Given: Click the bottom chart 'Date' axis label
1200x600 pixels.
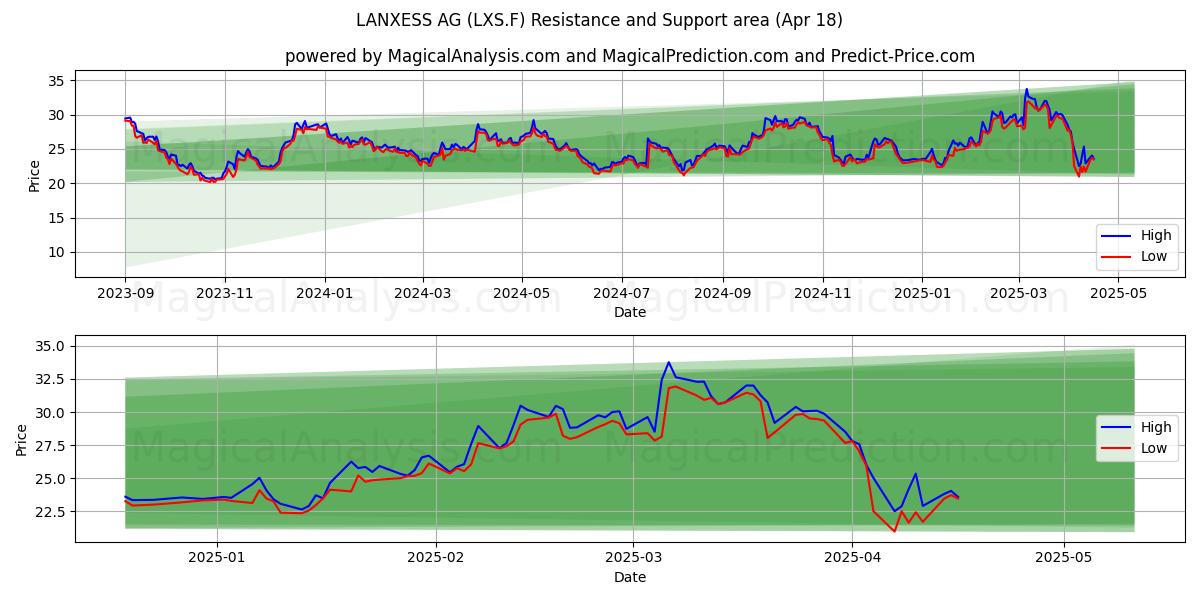Looking at the screenshot, I should (630, 577).
